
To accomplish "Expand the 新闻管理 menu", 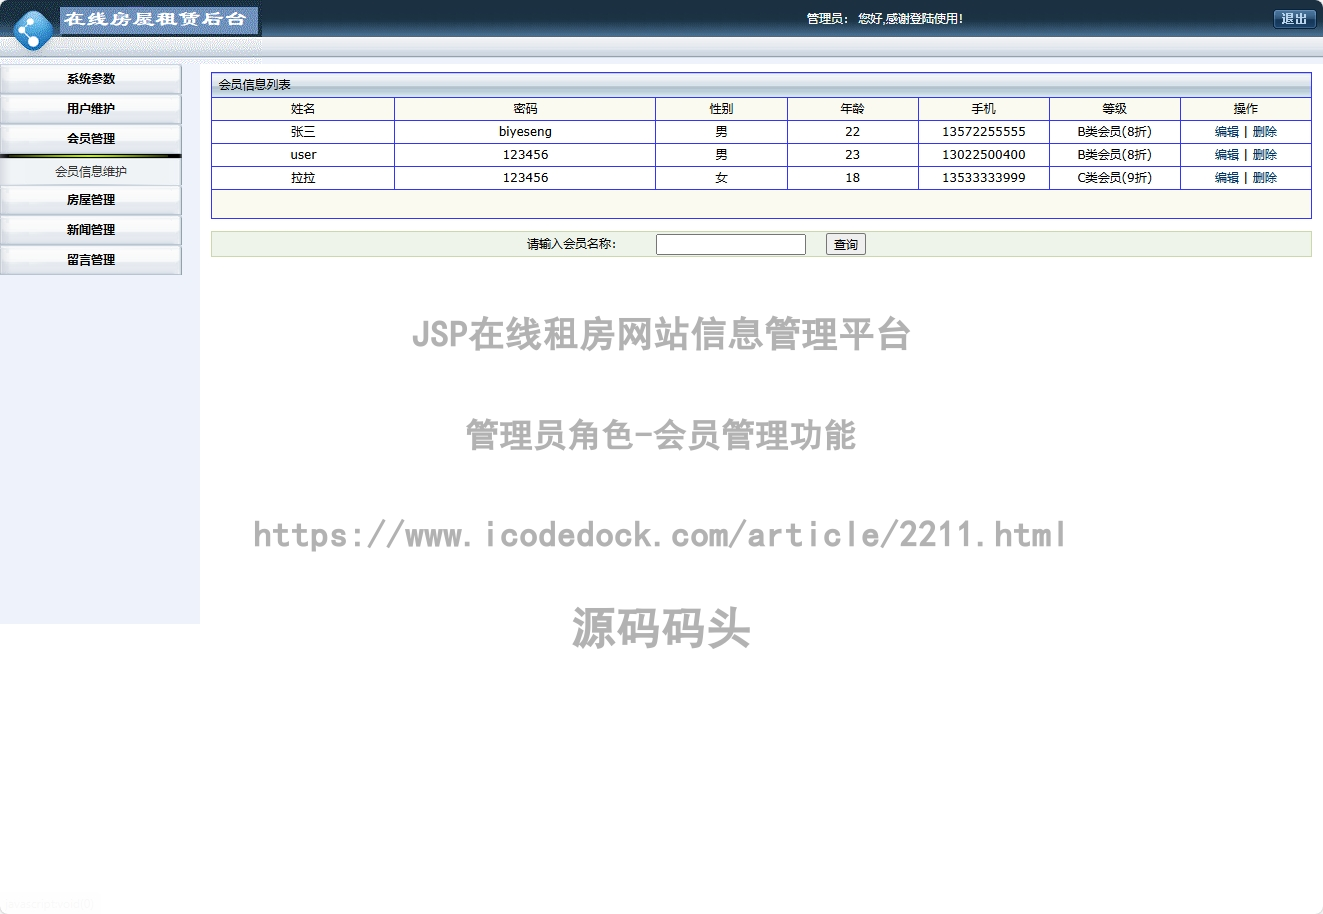I will point(91,230).
